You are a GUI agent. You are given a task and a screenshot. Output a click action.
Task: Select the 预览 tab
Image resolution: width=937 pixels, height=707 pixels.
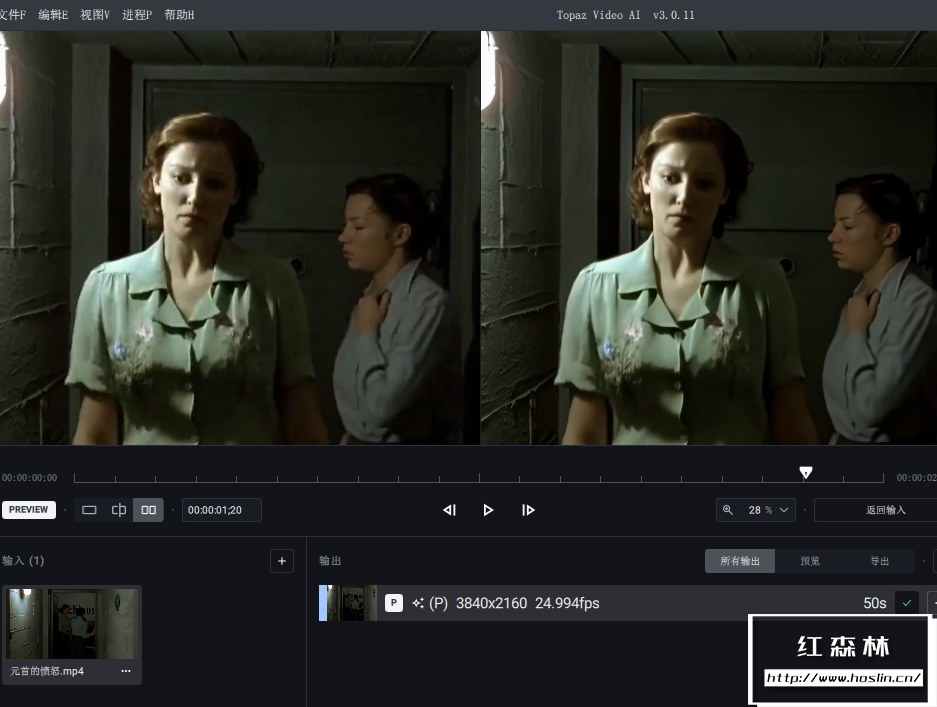coord(810,561)
